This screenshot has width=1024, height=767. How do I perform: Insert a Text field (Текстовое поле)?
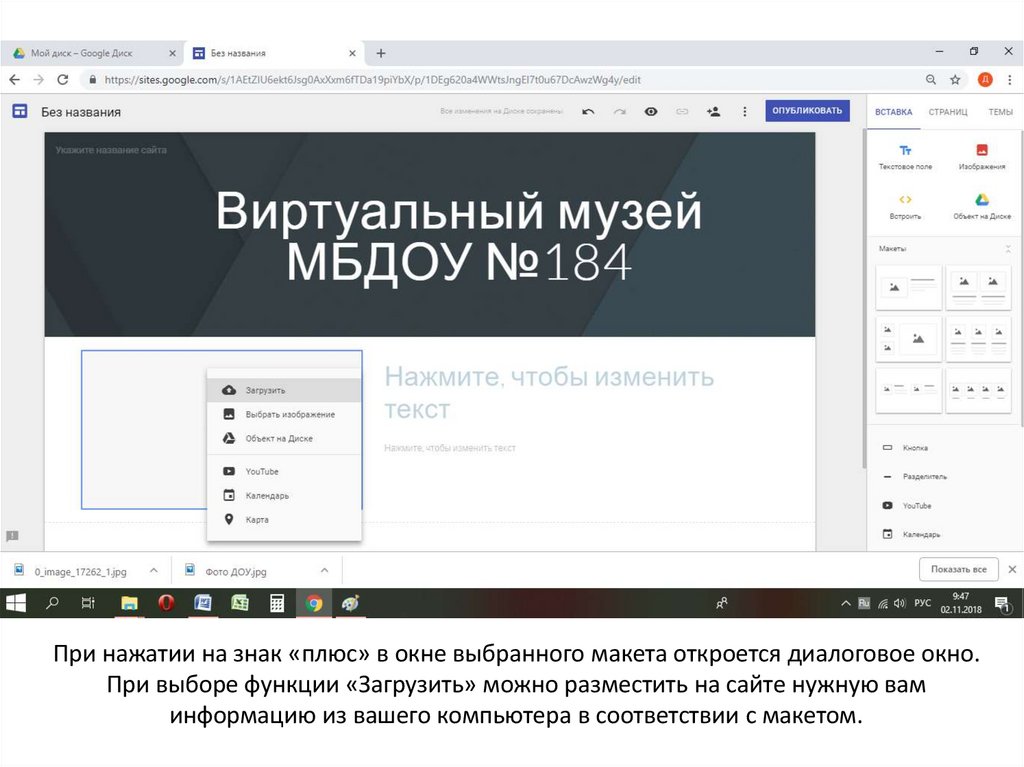[905, 157]
